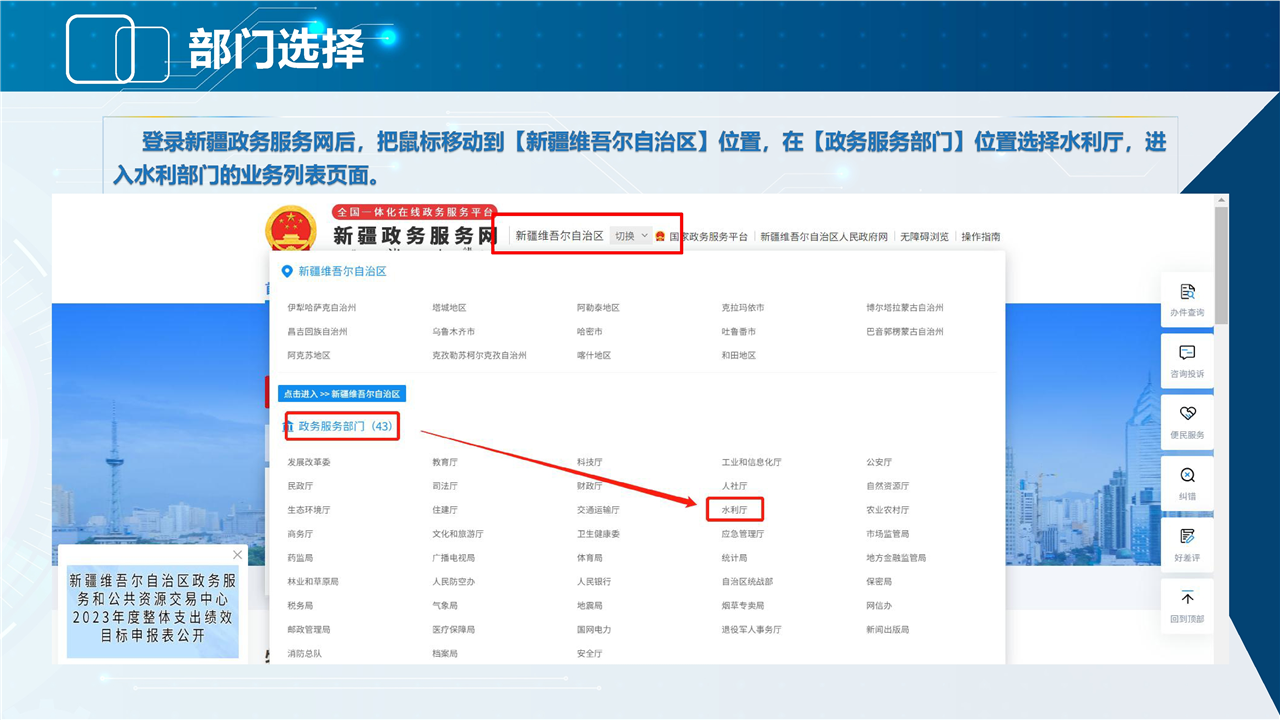Choose 乌鲁木齐市 from the region list
Viewport: 1280px width, 720px height.
[x=453, y=332]
